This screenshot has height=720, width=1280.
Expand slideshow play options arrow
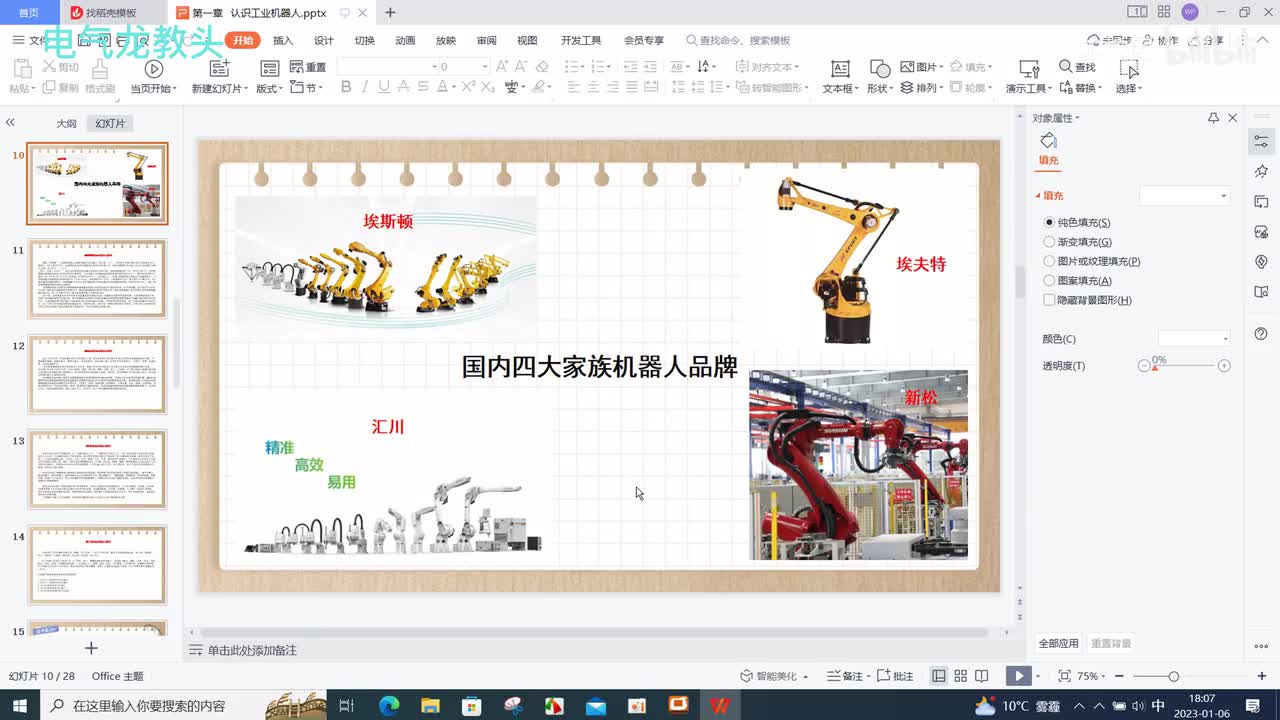tap(1038, 676)
